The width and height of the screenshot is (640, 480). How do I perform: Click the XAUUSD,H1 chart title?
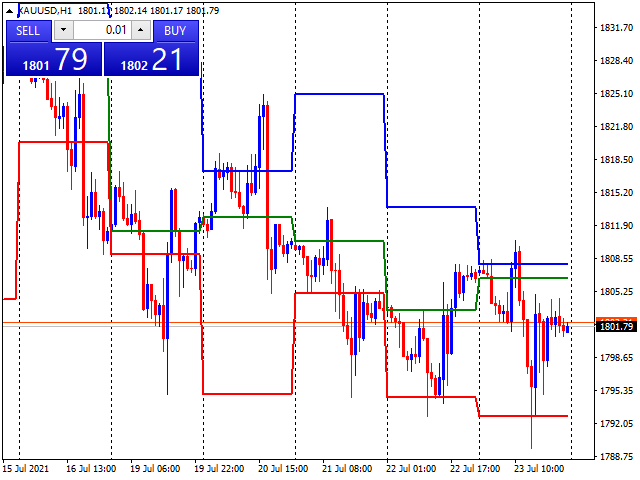click(45, 11)
